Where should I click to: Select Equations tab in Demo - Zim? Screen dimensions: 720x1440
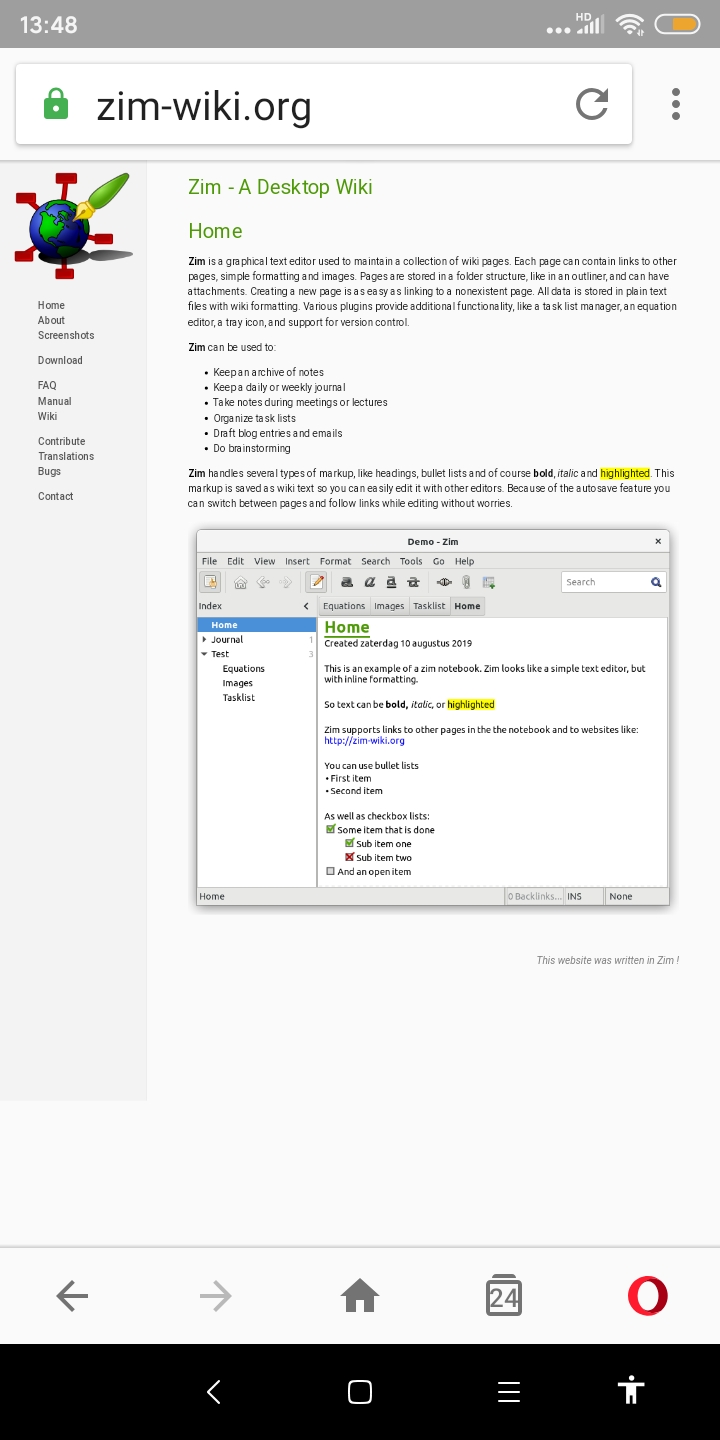344,606
